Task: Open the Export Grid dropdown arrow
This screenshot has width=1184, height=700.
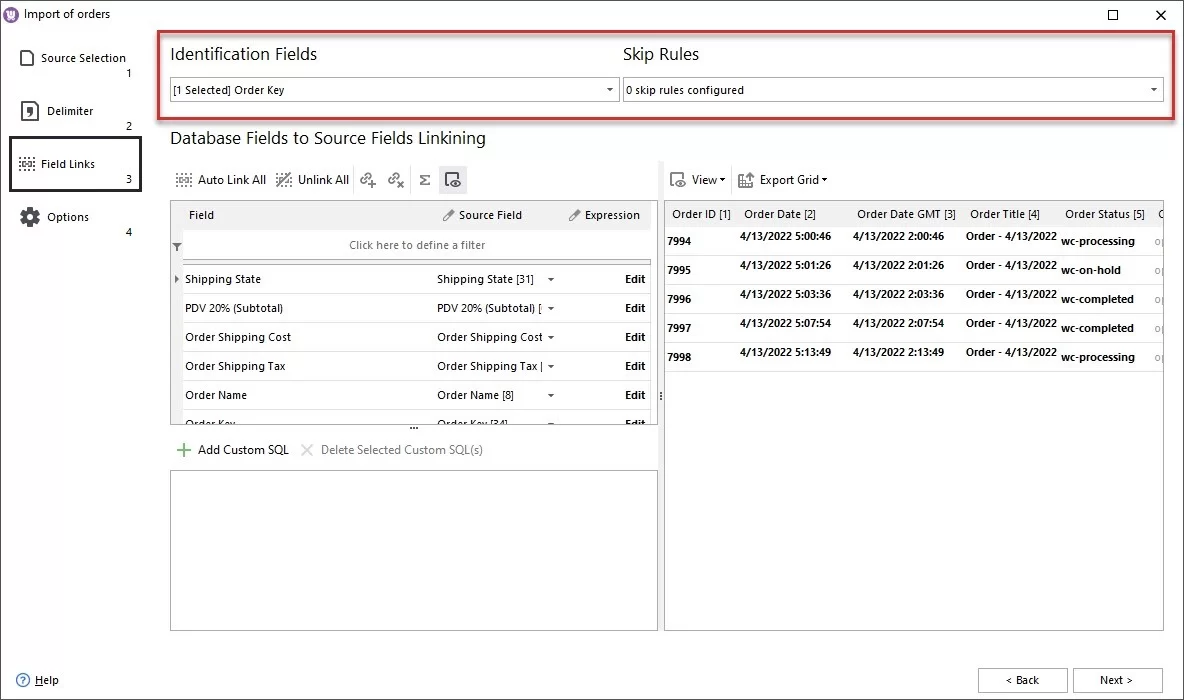Action: click(826, 180)
